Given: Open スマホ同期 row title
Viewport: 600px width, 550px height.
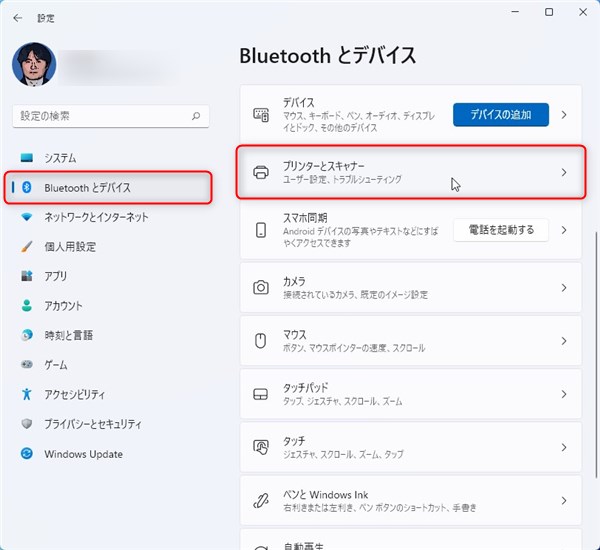Looking at the screenshot, I should (305, 218).
